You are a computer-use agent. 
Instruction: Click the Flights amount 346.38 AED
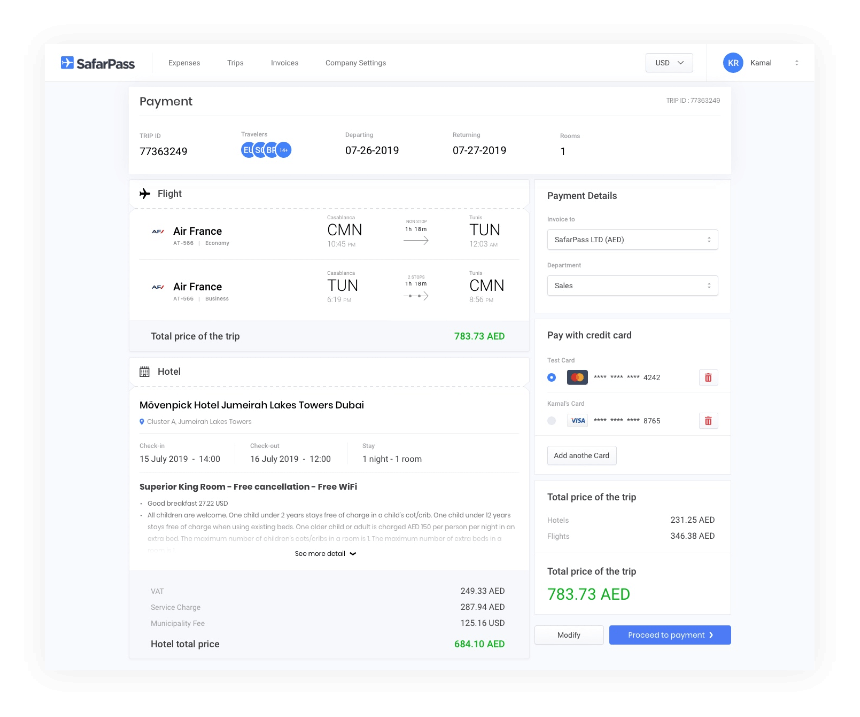pos(693,536)
